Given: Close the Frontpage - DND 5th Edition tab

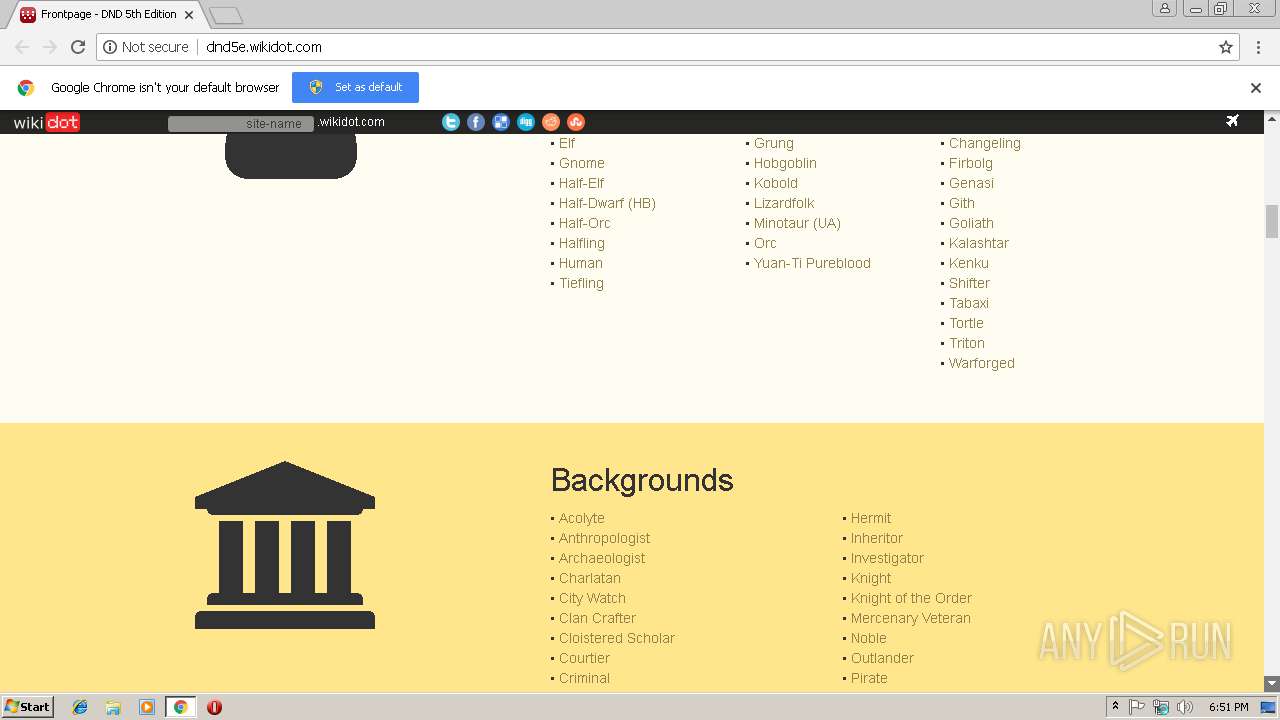Looking at the screenshot, I should 189,15.
